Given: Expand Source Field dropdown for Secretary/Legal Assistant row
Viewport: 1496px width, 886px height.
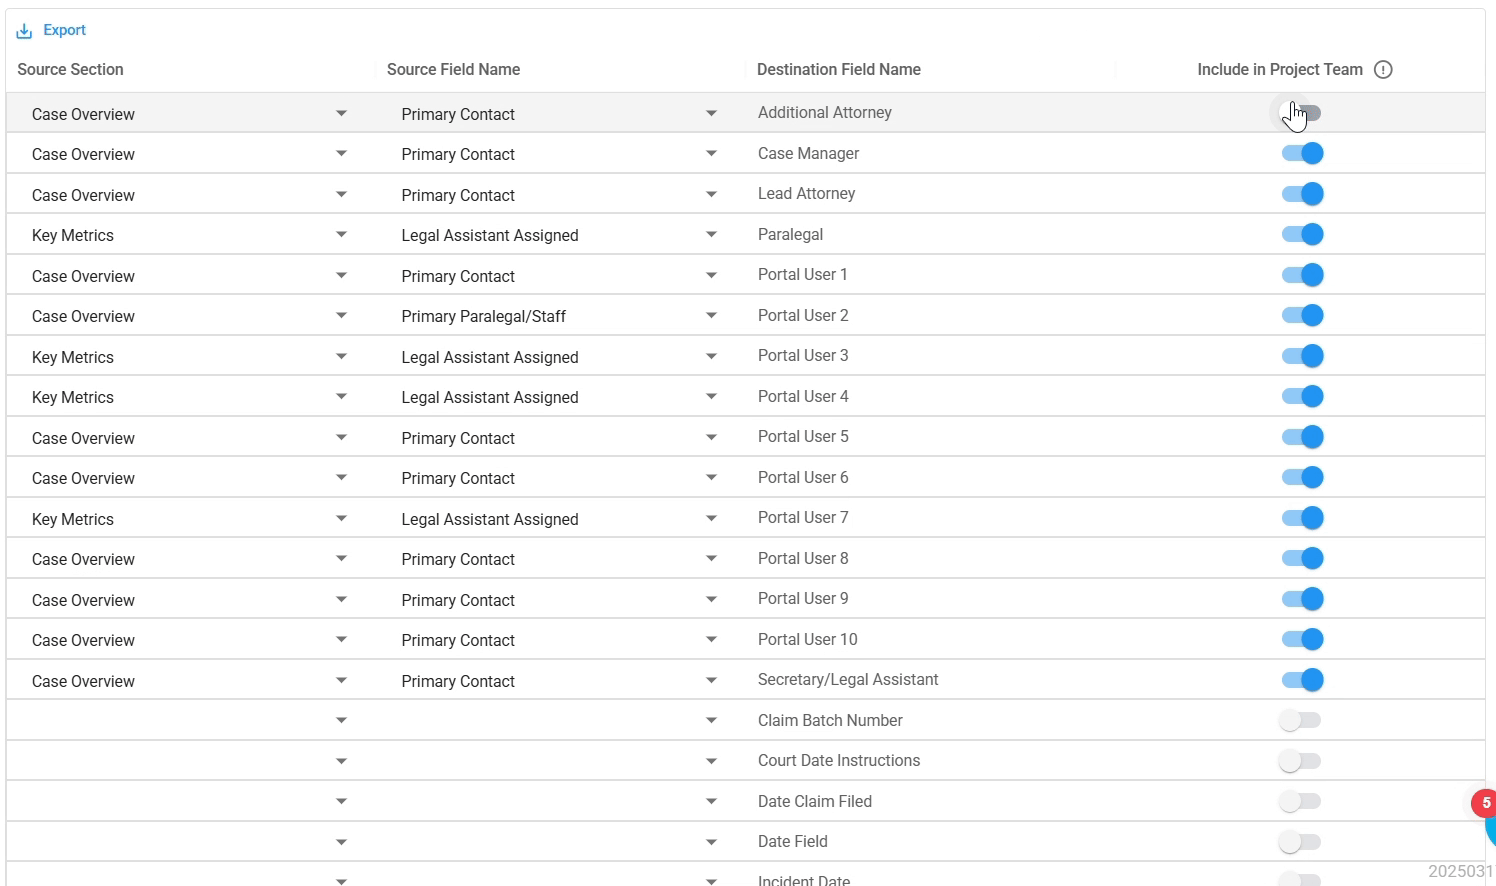Looking at the screenshot, I should click(x=711, y=681).
